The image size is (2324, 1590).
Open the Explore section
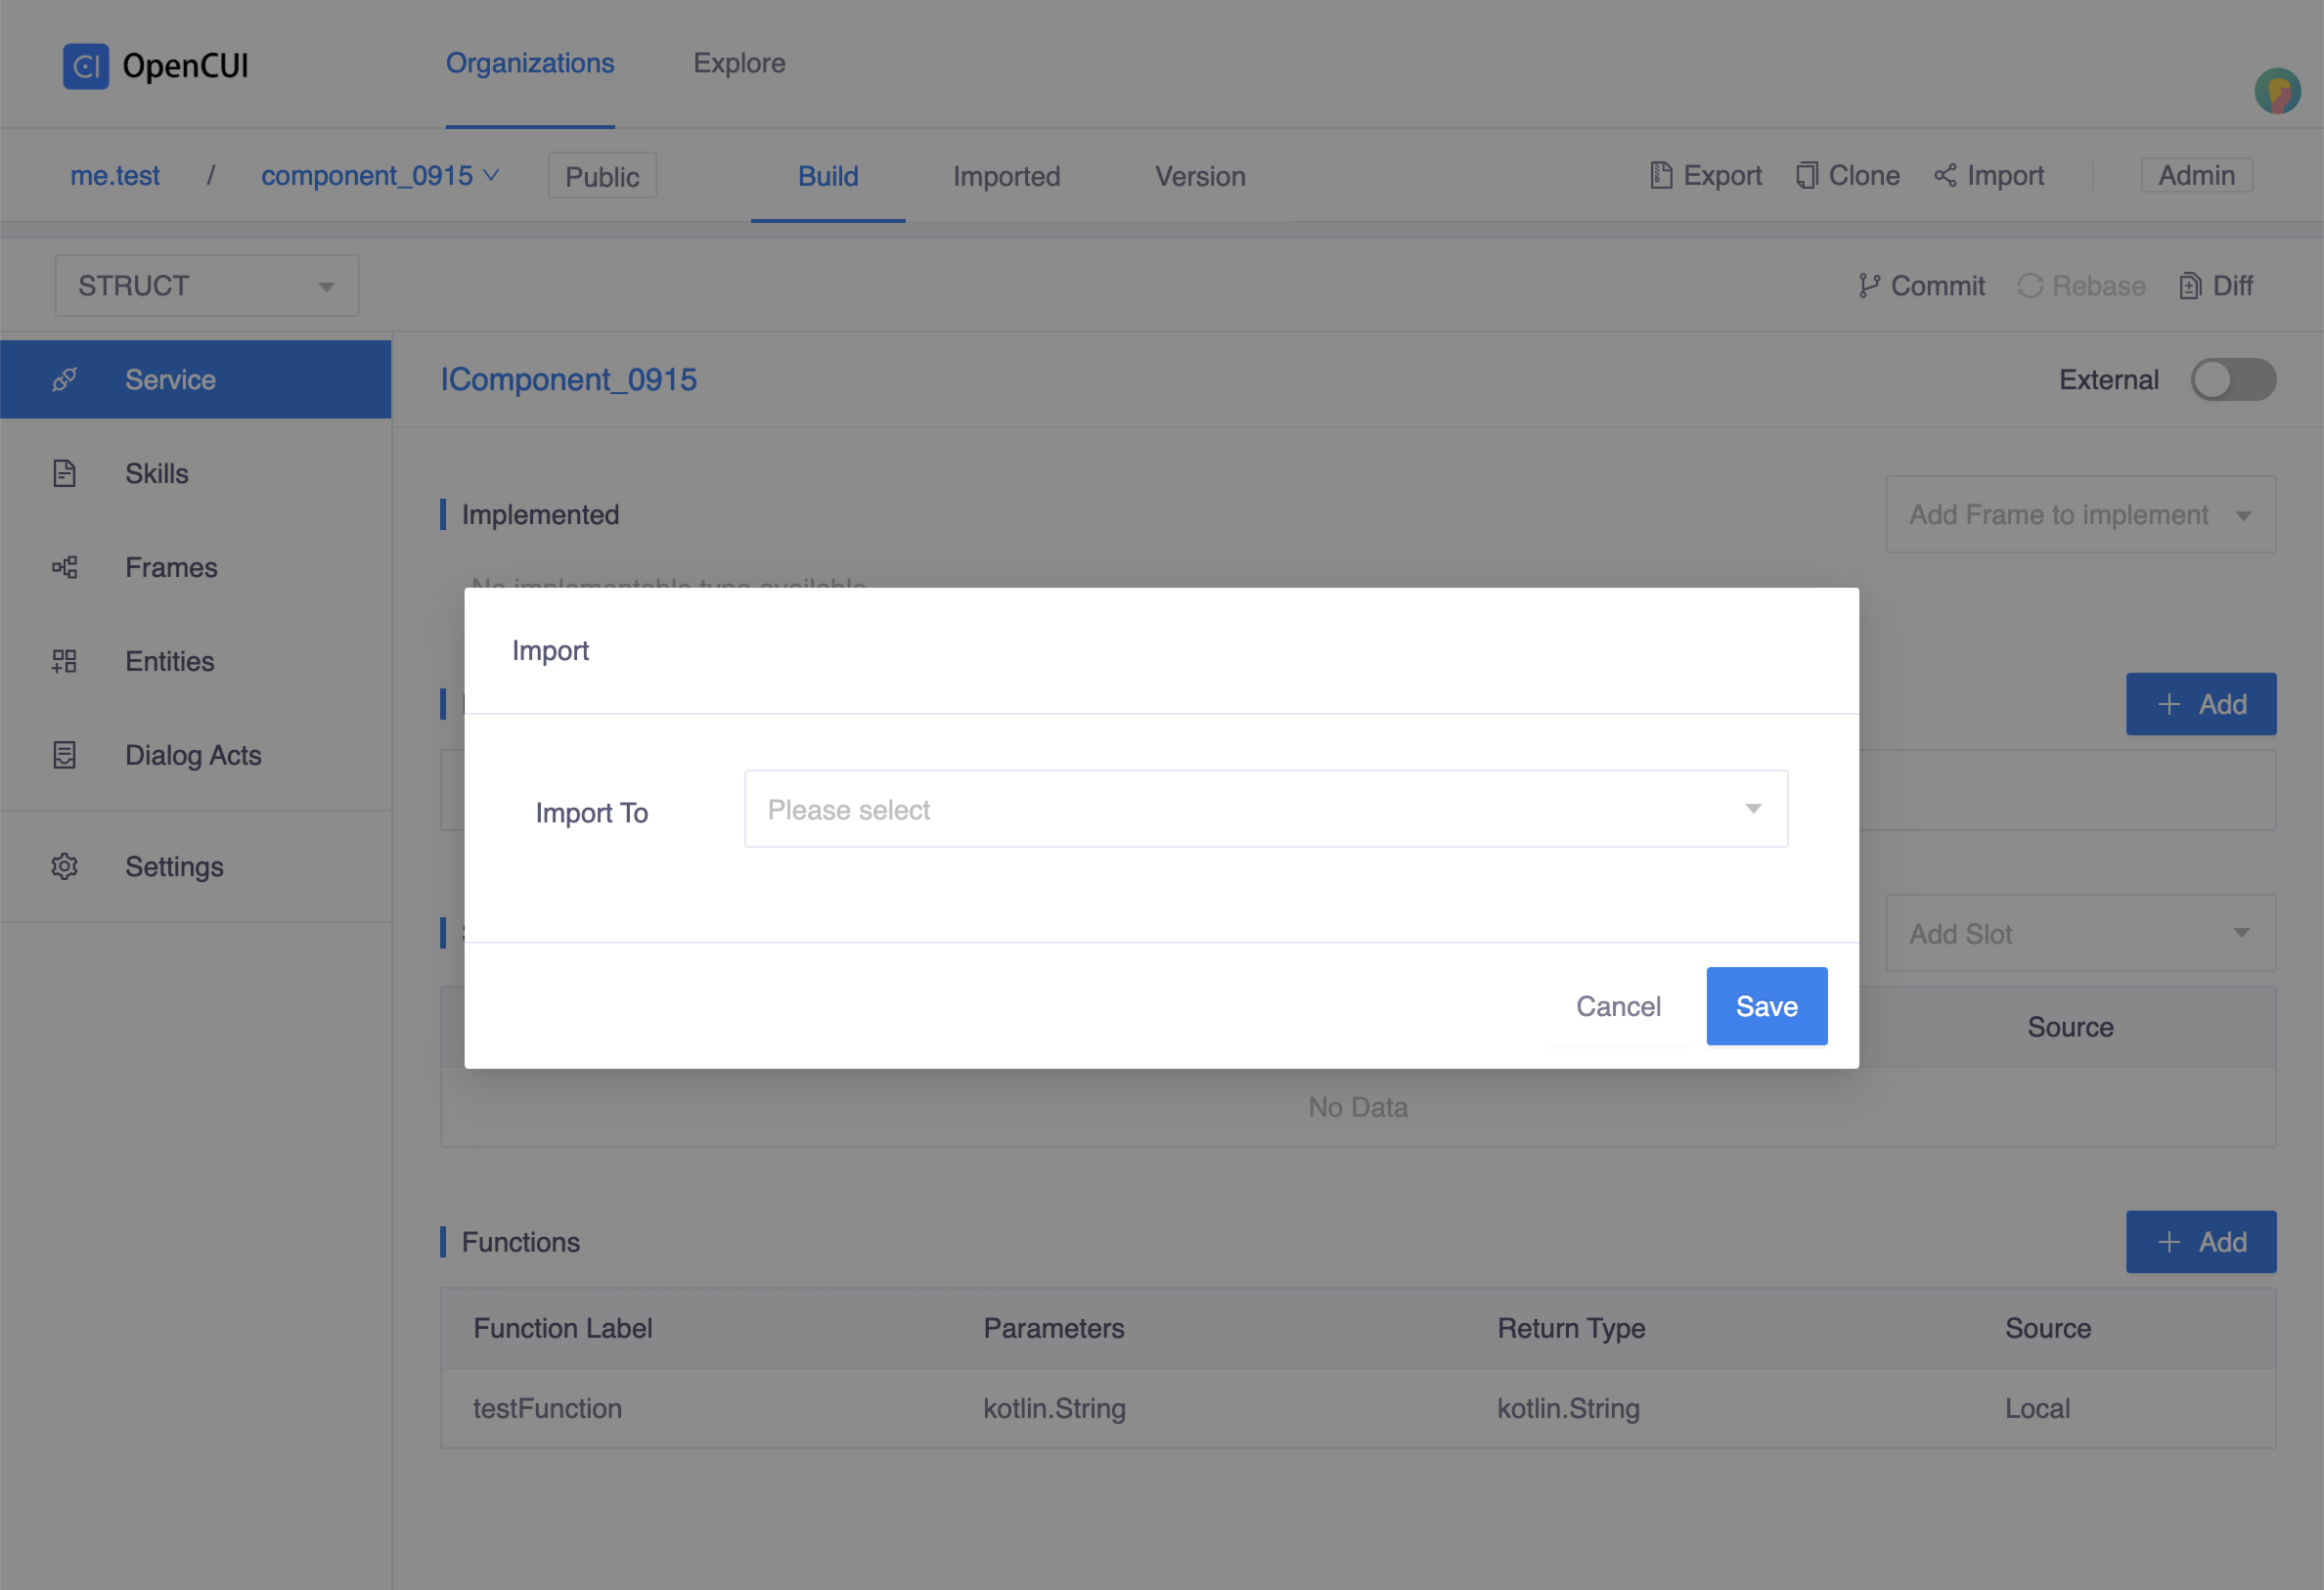739,63
